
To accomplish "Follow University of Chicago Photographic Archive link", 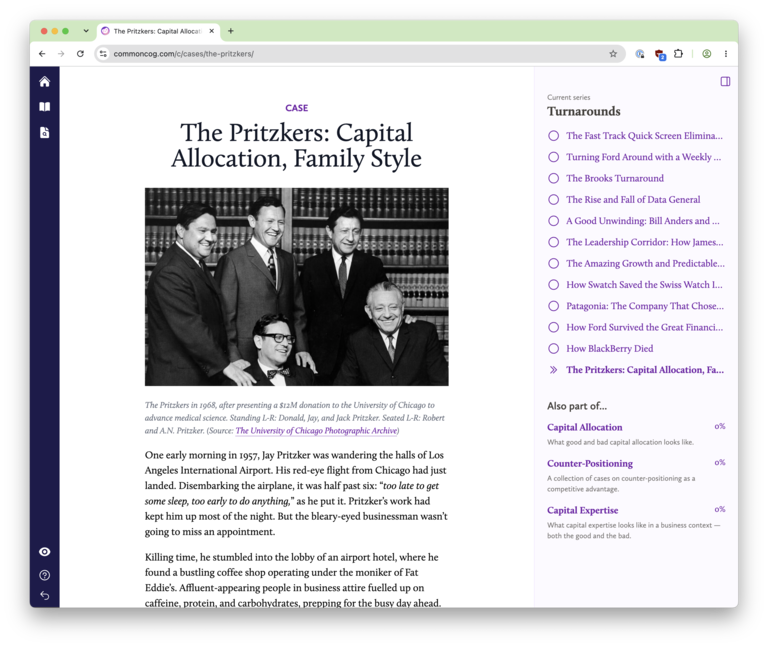I will point(316,431).
